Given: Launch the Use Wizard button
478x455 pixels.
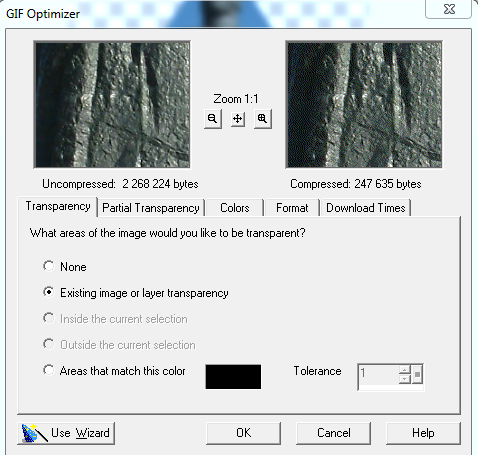Looking at the screenshot, I should [x=66, y=433].
